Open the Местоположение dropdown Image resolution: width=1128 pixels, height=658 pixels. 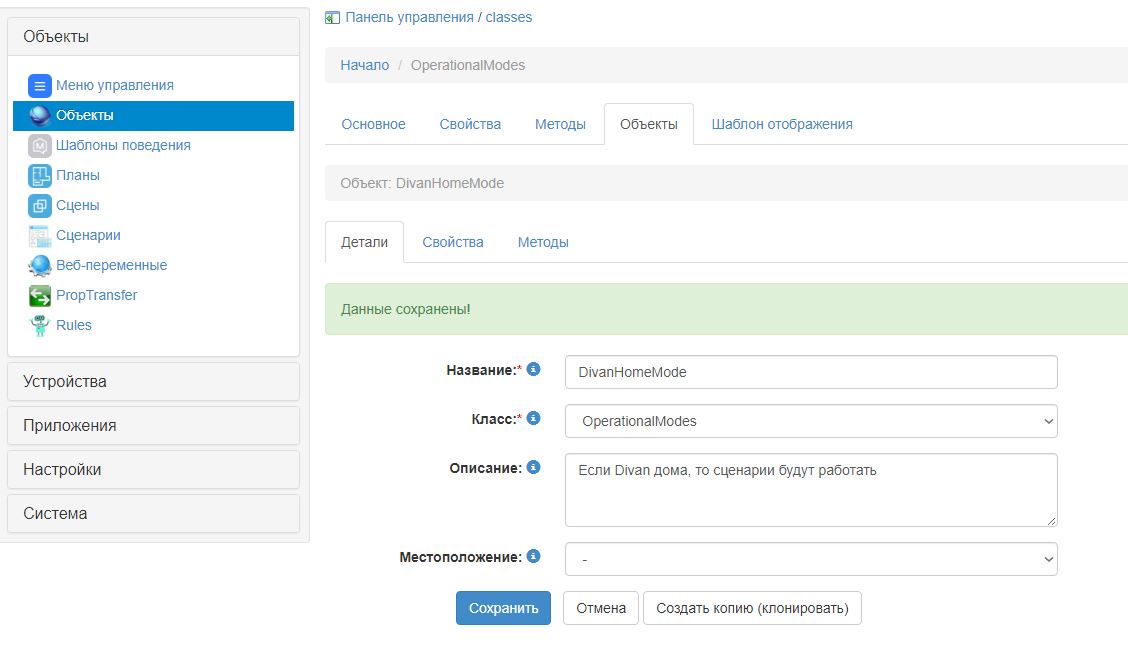click(x=810, y=559)
